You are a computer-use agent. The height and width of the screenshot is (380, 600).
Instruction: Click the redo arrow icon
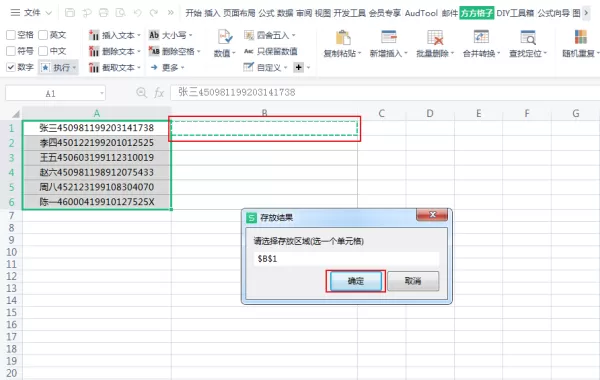pyautogui.click(x=154, y=13)
